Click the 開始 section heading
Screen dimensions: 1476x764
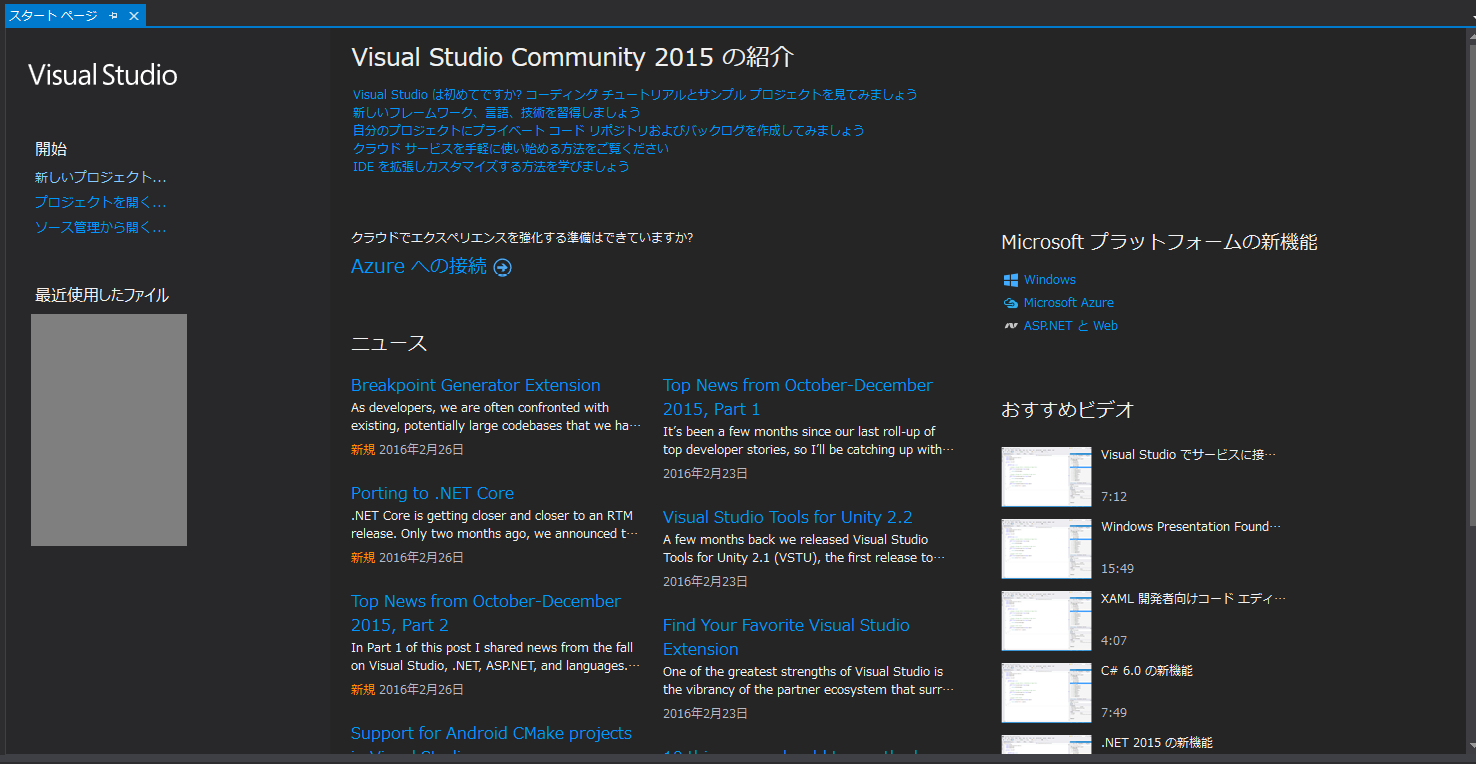pyautogui.click(x=51, y=149)
